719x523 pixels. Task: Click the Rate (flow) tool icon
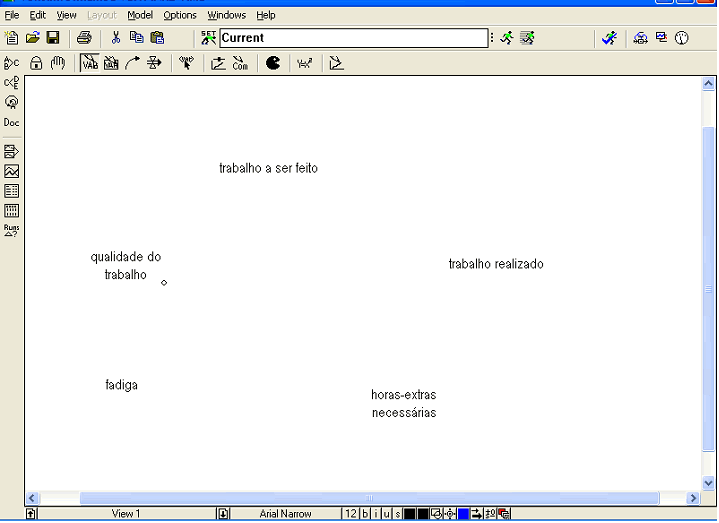click(154, 63)
